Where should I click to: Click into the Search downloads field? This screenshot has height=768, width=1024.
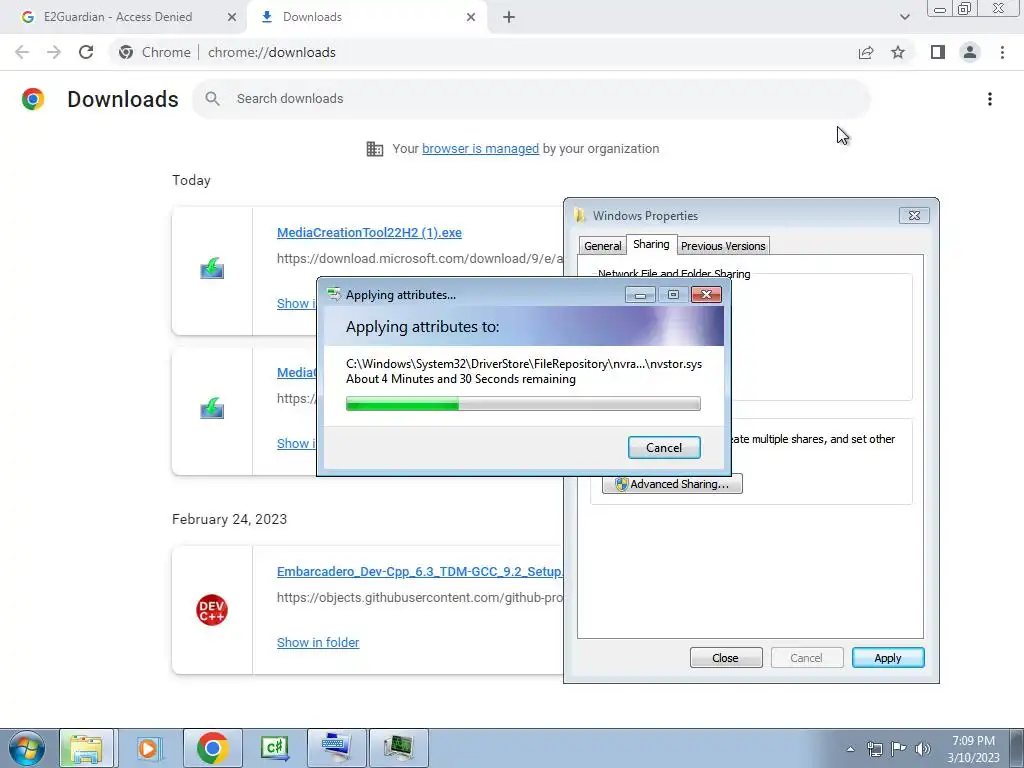pyautogui.click(x=531, y=99)
